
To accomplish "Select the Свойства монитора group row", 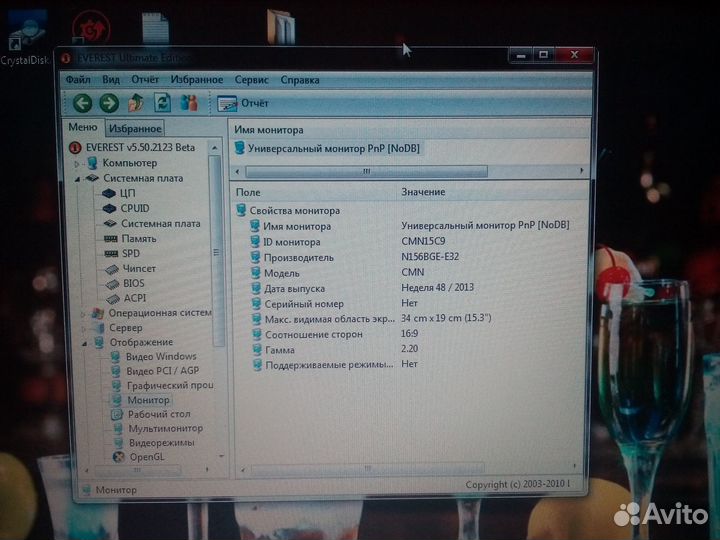I will pyautogui.click(x=294, y=211).
